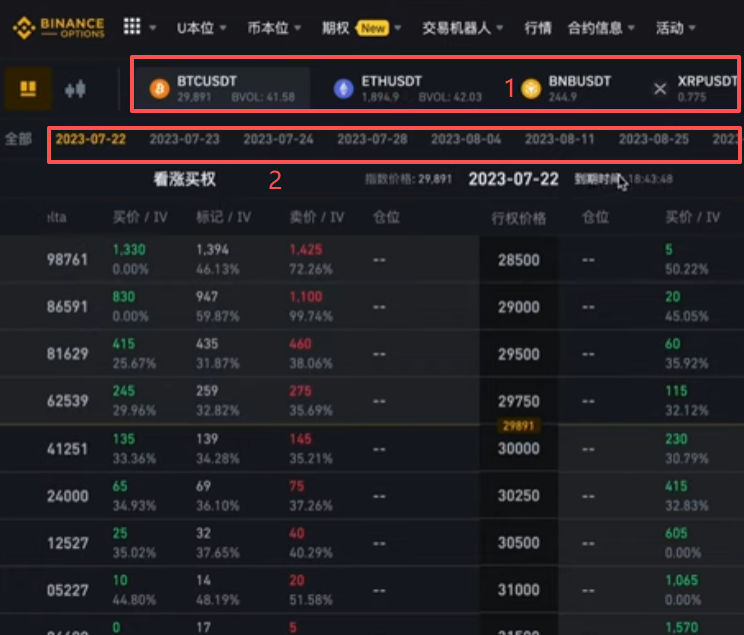Viewport: 744px width, 635px height.
Task: Click put bid price 115 for strike 29750
Action: click(676, 391)
